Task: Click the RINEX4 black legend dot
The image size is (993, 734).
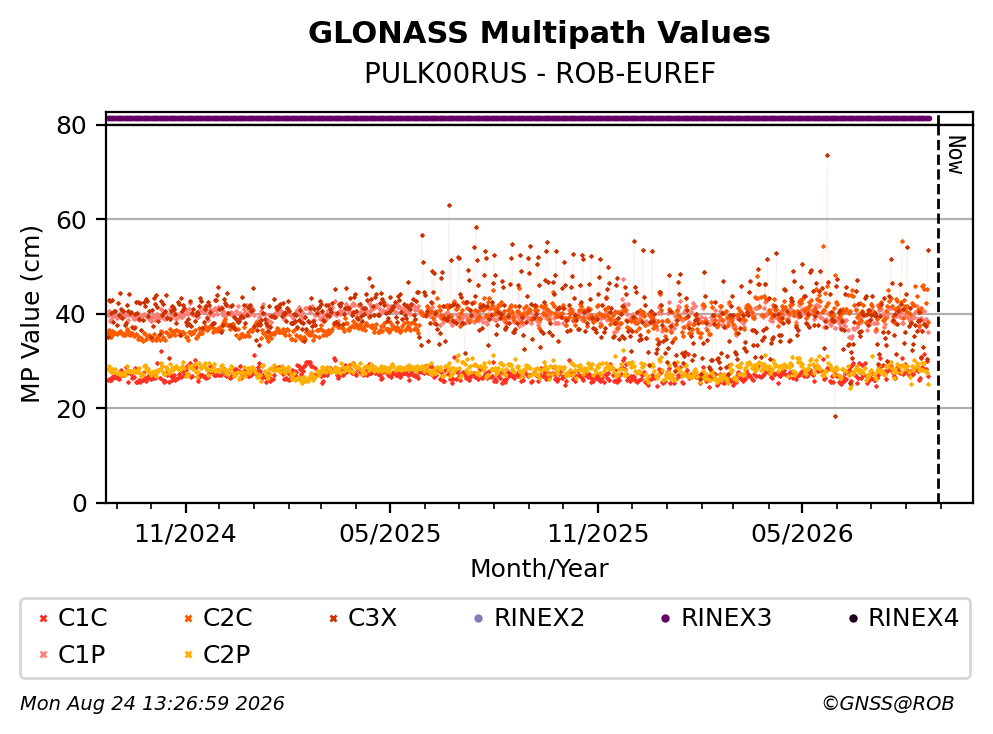Action: pos(853,619)
